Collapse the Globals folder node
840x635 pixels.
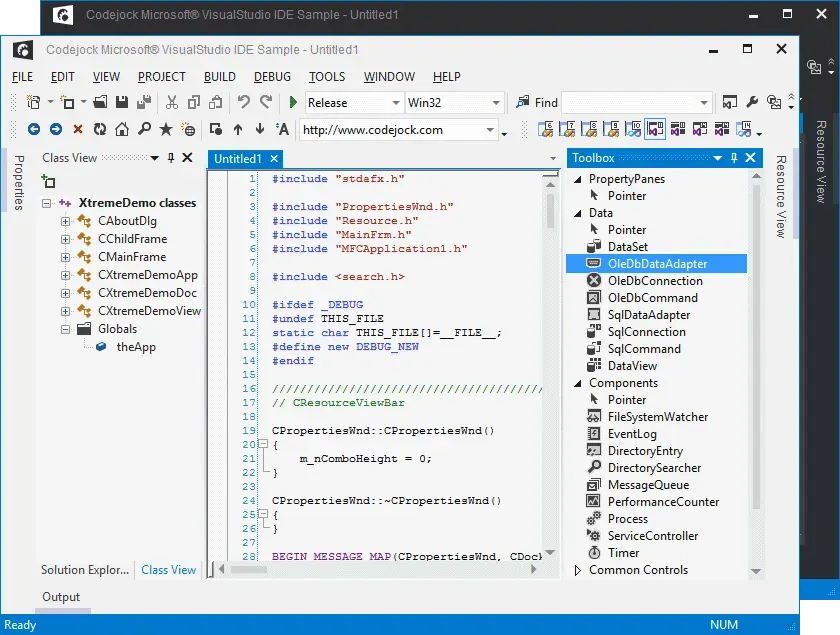point(65,329)
